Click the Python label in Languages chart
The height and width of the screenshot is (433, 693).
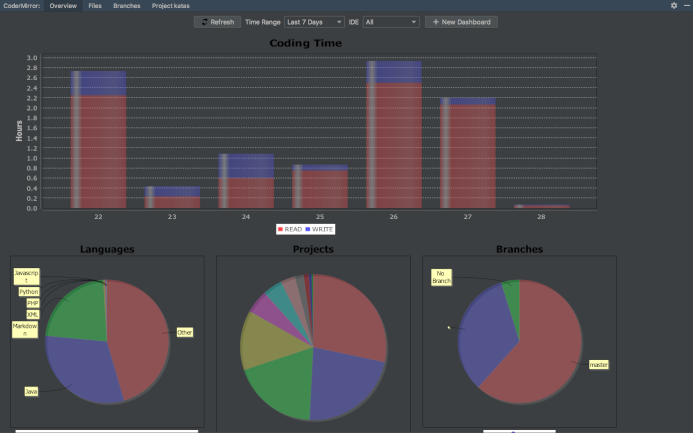click(29, 292)
